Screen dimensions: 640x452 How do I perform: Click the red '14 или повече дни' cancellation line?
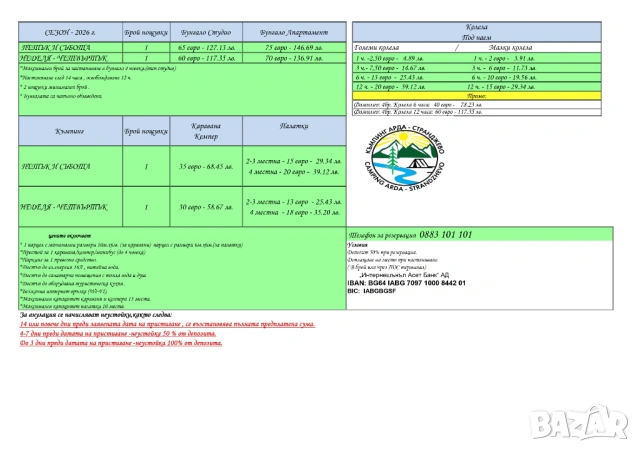point(167,324)
